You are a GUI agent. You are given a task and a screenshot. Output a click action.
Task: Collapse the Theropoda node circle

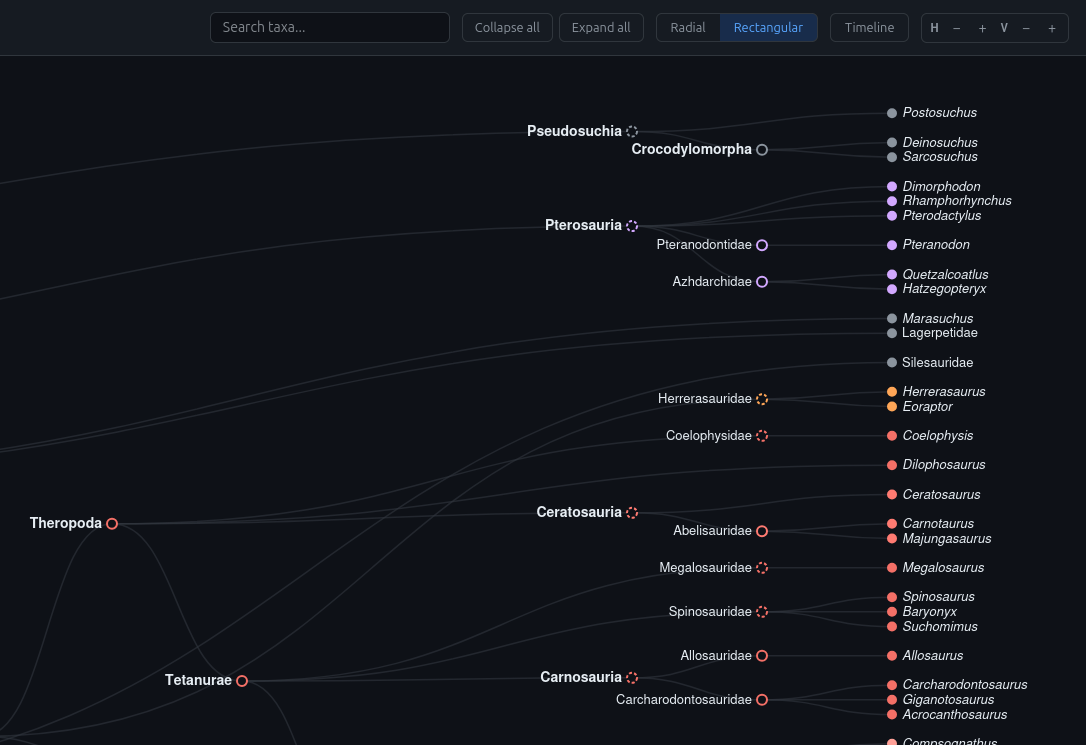pyautogui.click(x=112, y=524)
